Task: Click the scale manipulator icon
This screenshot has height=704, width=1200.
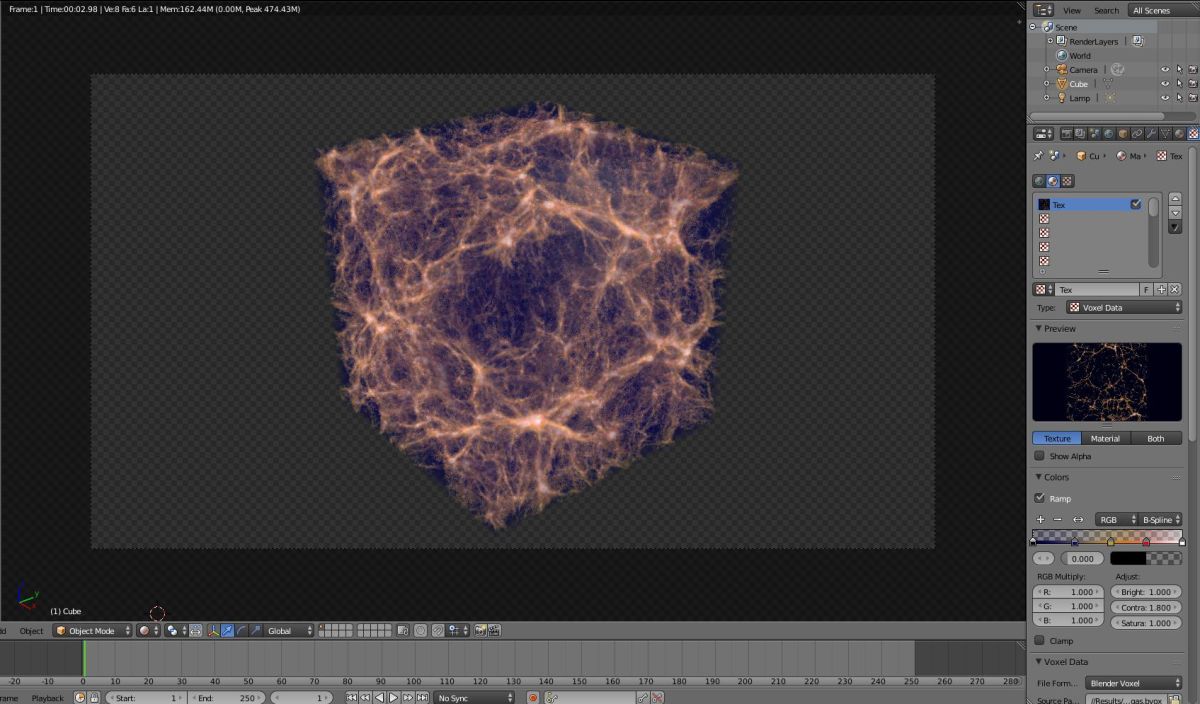Action: [x=257, y=631]
